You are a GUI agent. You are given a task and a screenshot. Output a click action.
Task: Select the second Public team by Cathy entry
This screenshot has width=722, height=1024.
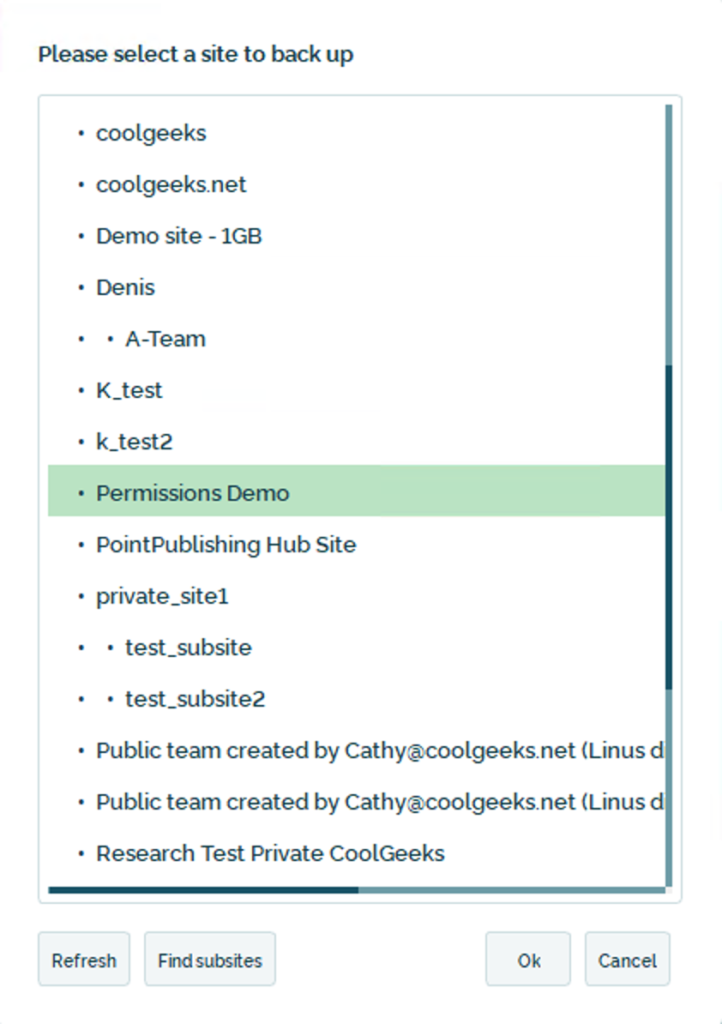pyautogui.click(x=370, y=802)
